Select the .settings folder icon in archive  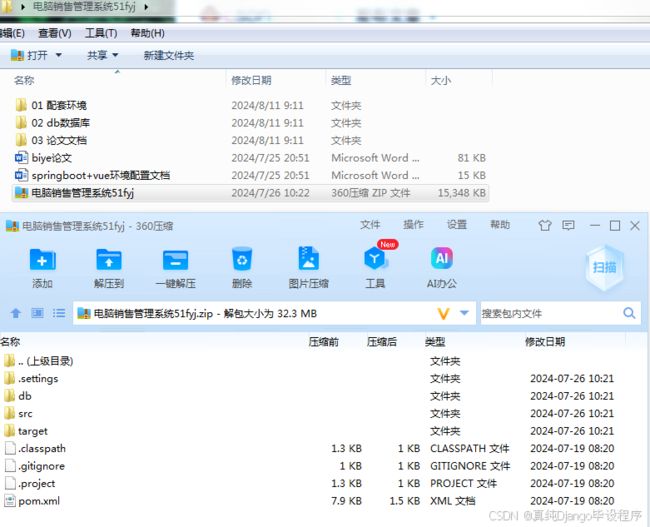click(10, 378)
